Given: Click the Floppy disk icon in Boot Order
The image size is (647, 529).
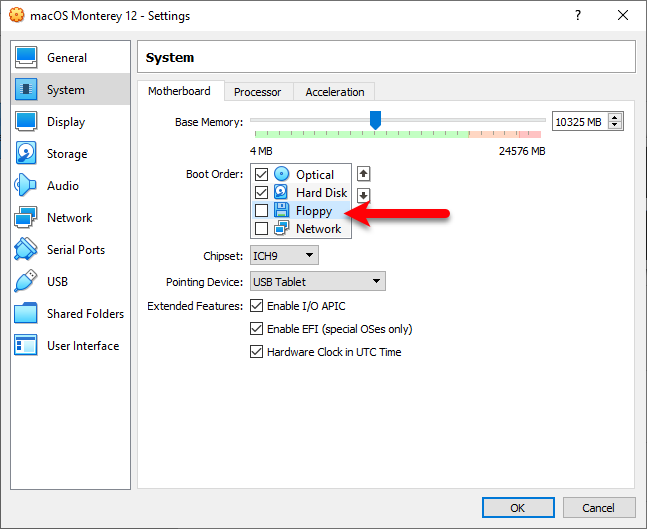Looking at the screenshot, I should pos(281,210).
